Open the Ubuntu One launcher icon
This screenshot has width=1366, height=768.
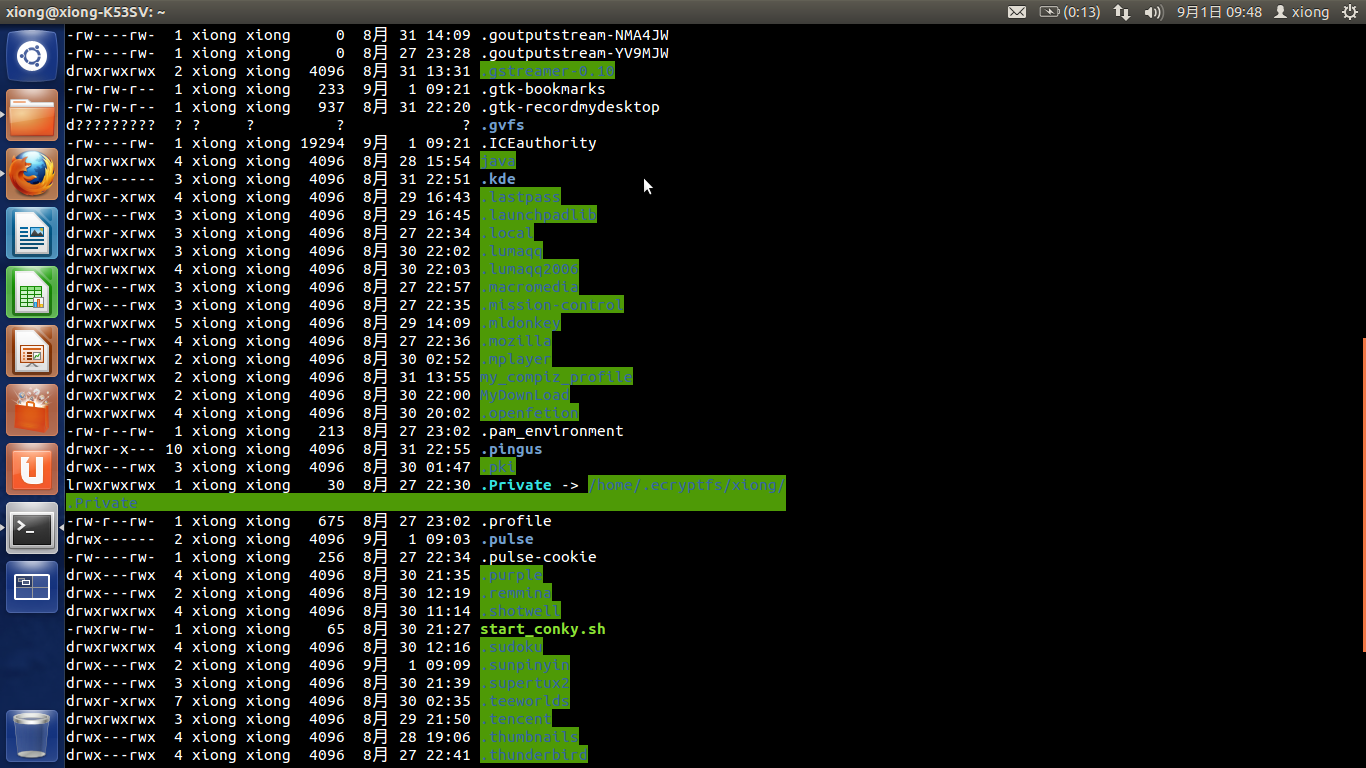32,469
